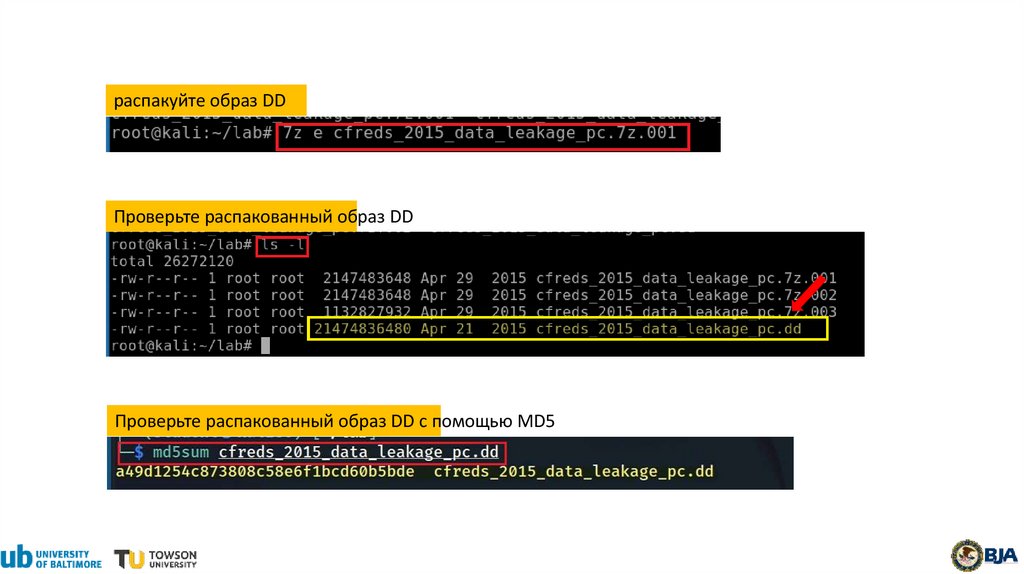Click the terminal cursor block after the root@kali prompt

265,346
